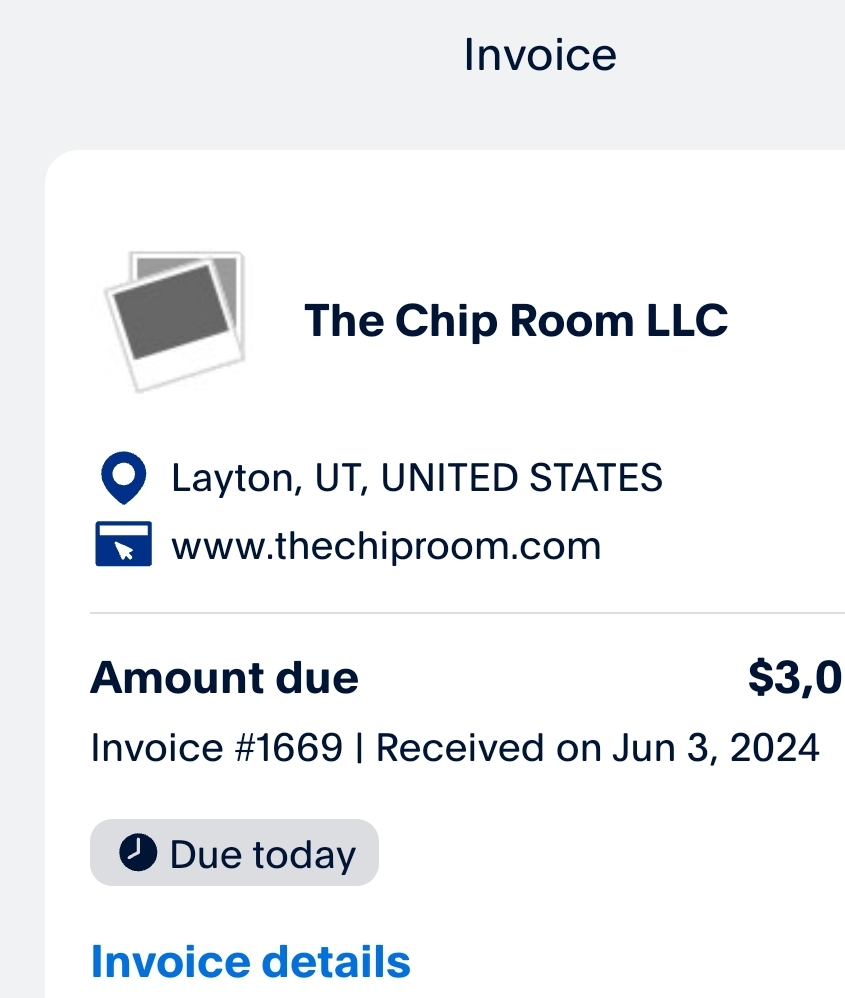Click the blue location pin icon
Screen dimensions: 845x998
(124, 478)
